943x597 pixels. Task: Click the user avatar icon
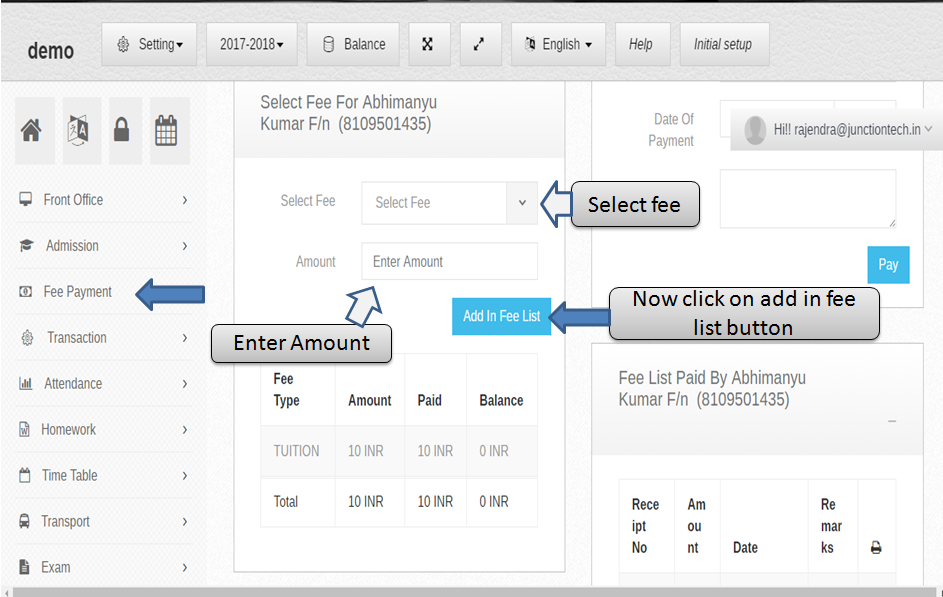point(755,129)
